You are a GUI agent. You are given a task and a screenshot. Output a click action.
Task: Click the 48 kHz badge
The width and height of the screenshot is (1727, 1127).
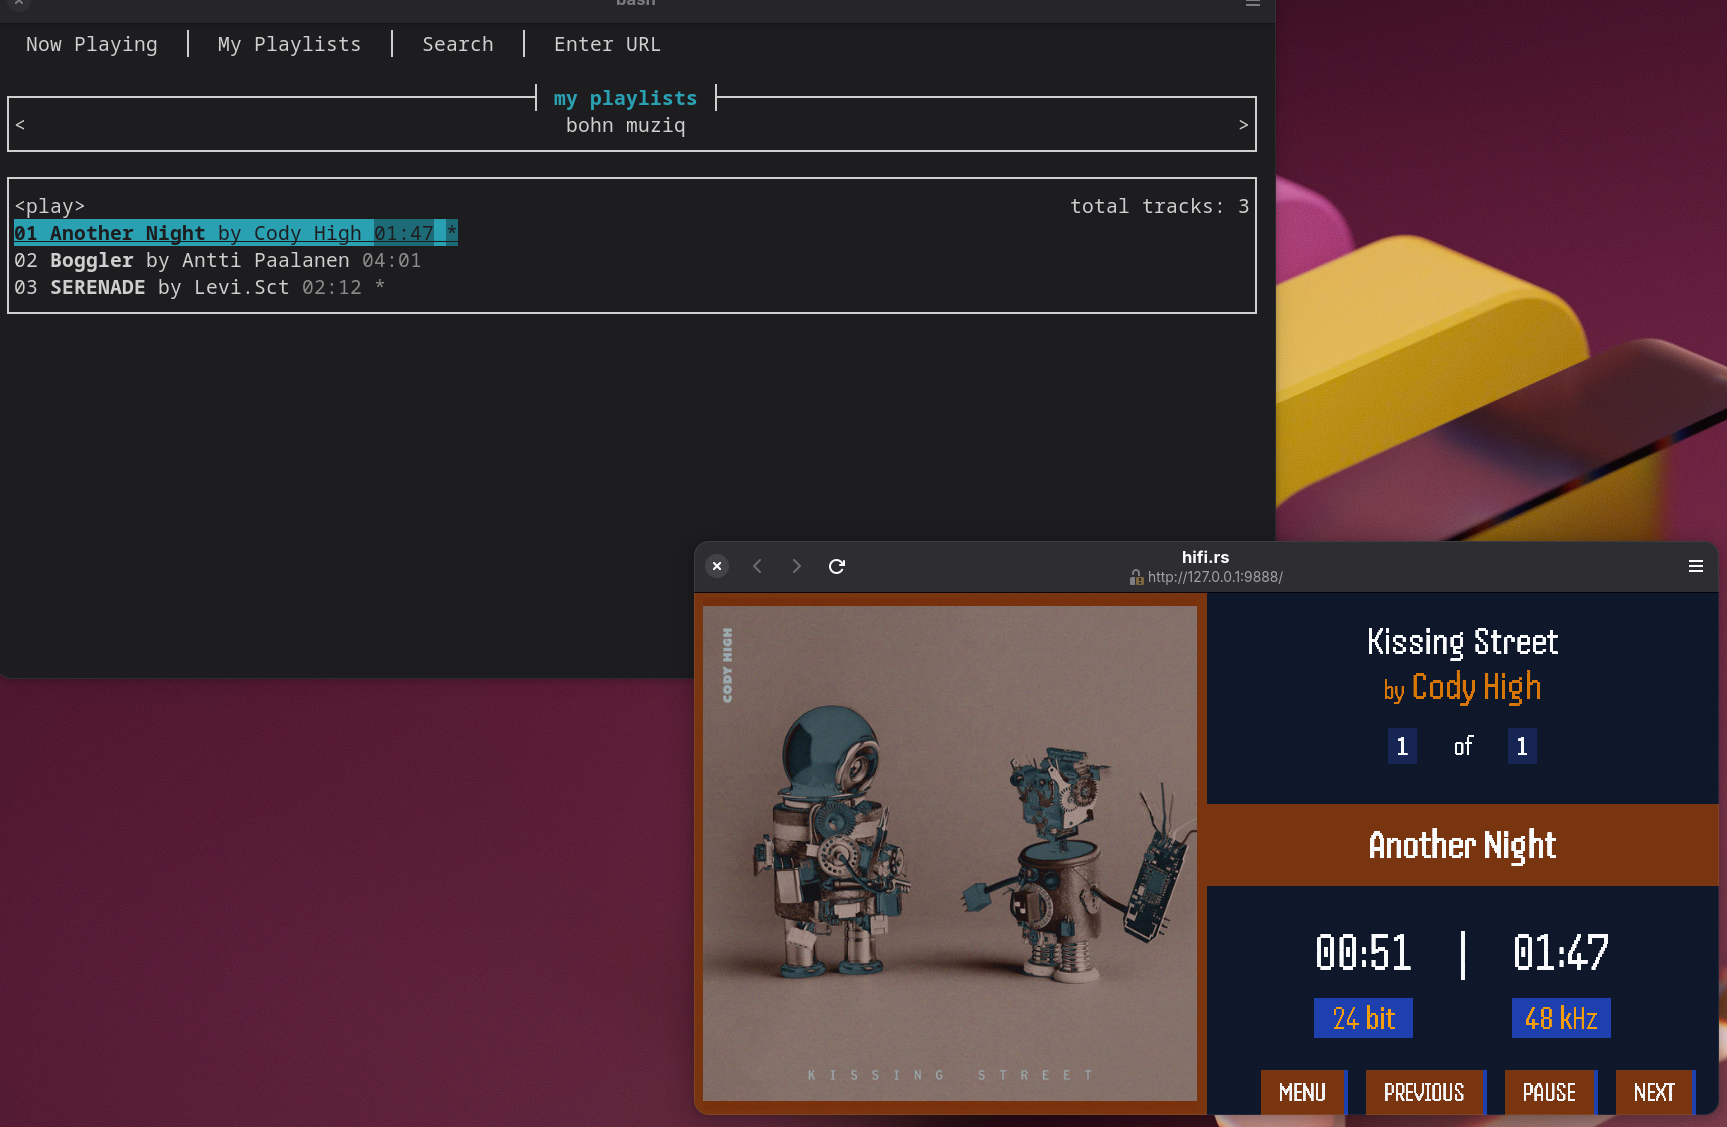(1561, 1018)
